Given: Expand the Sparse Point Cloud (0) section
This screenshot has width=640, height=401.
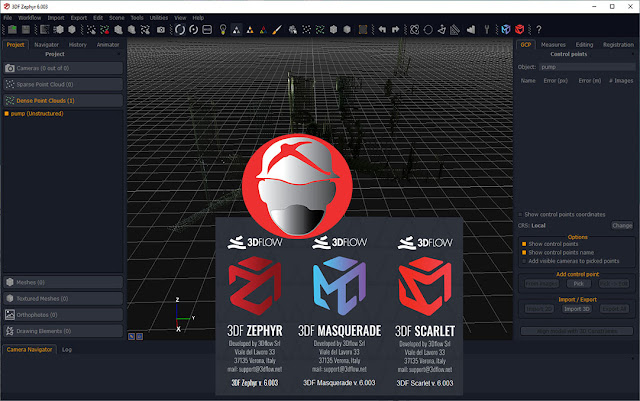Looking at the screenshot, I should click(63, 85).
